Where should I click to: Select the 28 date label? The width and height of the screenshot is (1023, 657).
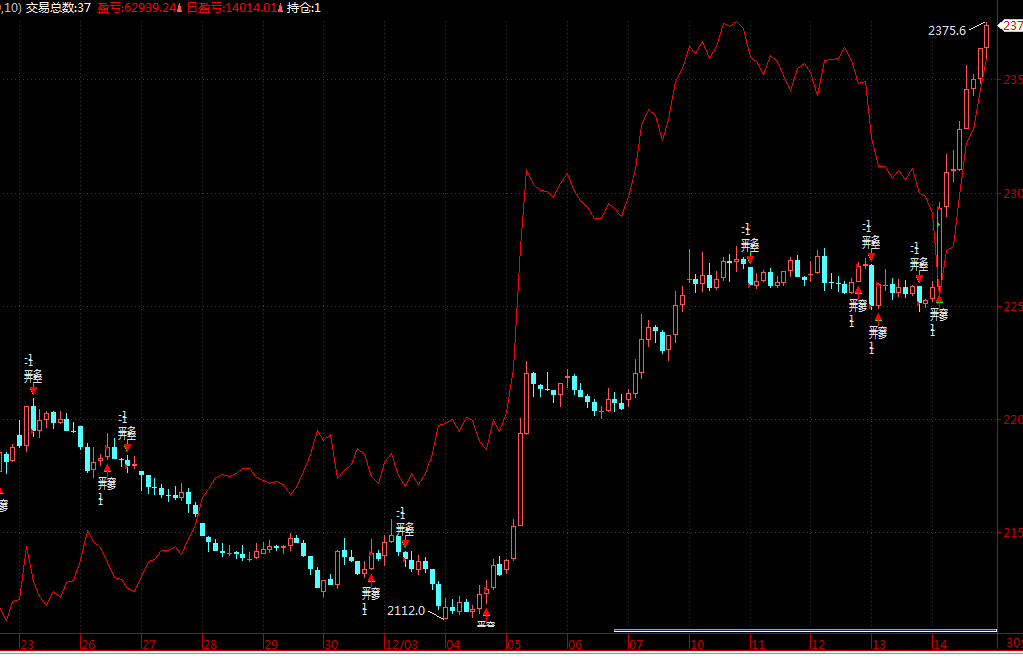pos(209,645)
